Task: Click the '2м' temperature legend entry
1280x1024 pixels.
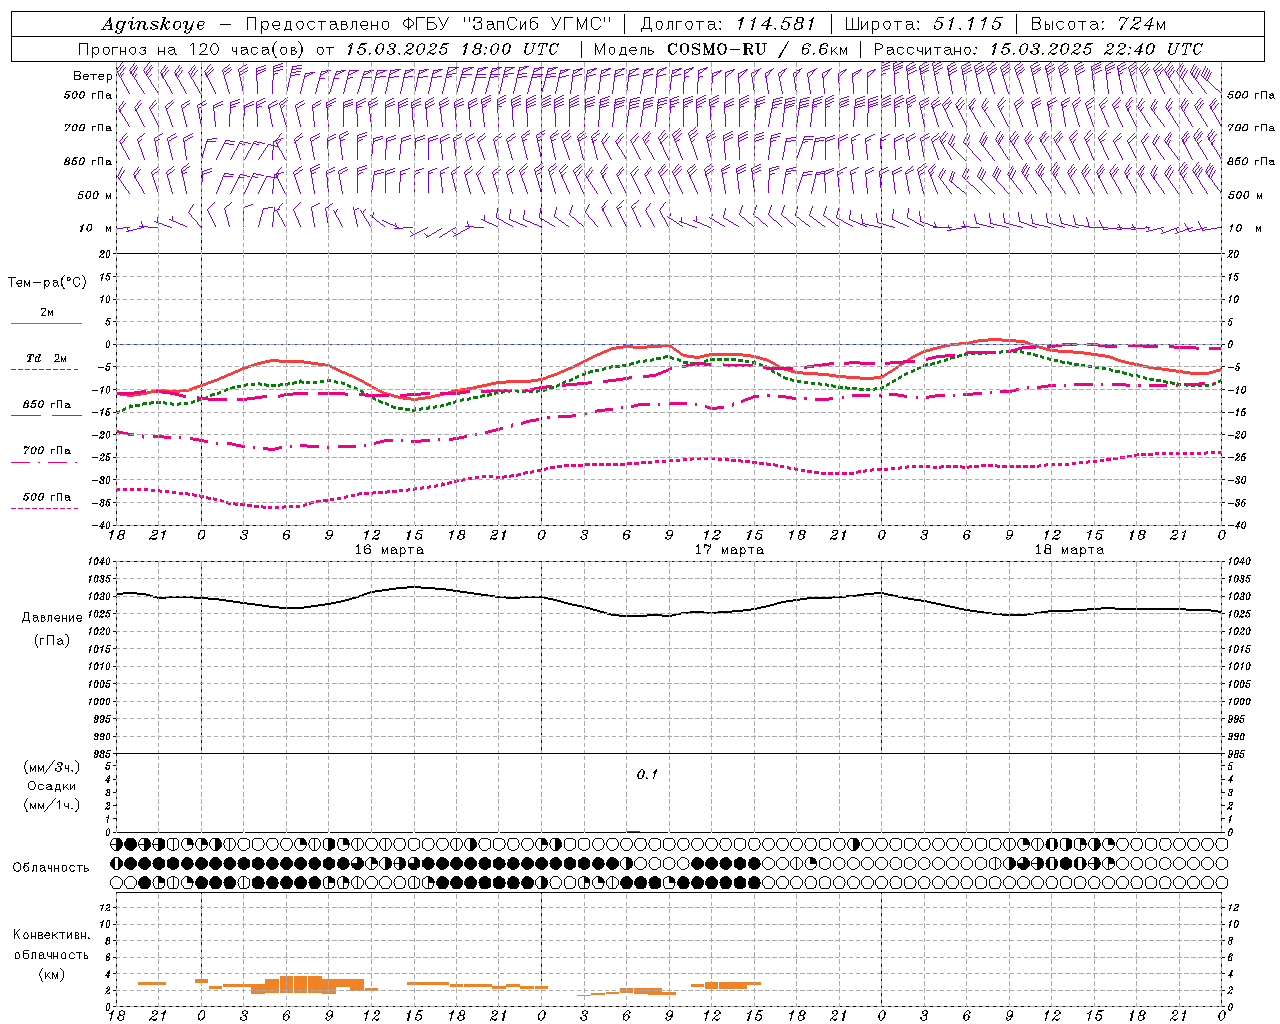Action: click(x=47, y=313)
